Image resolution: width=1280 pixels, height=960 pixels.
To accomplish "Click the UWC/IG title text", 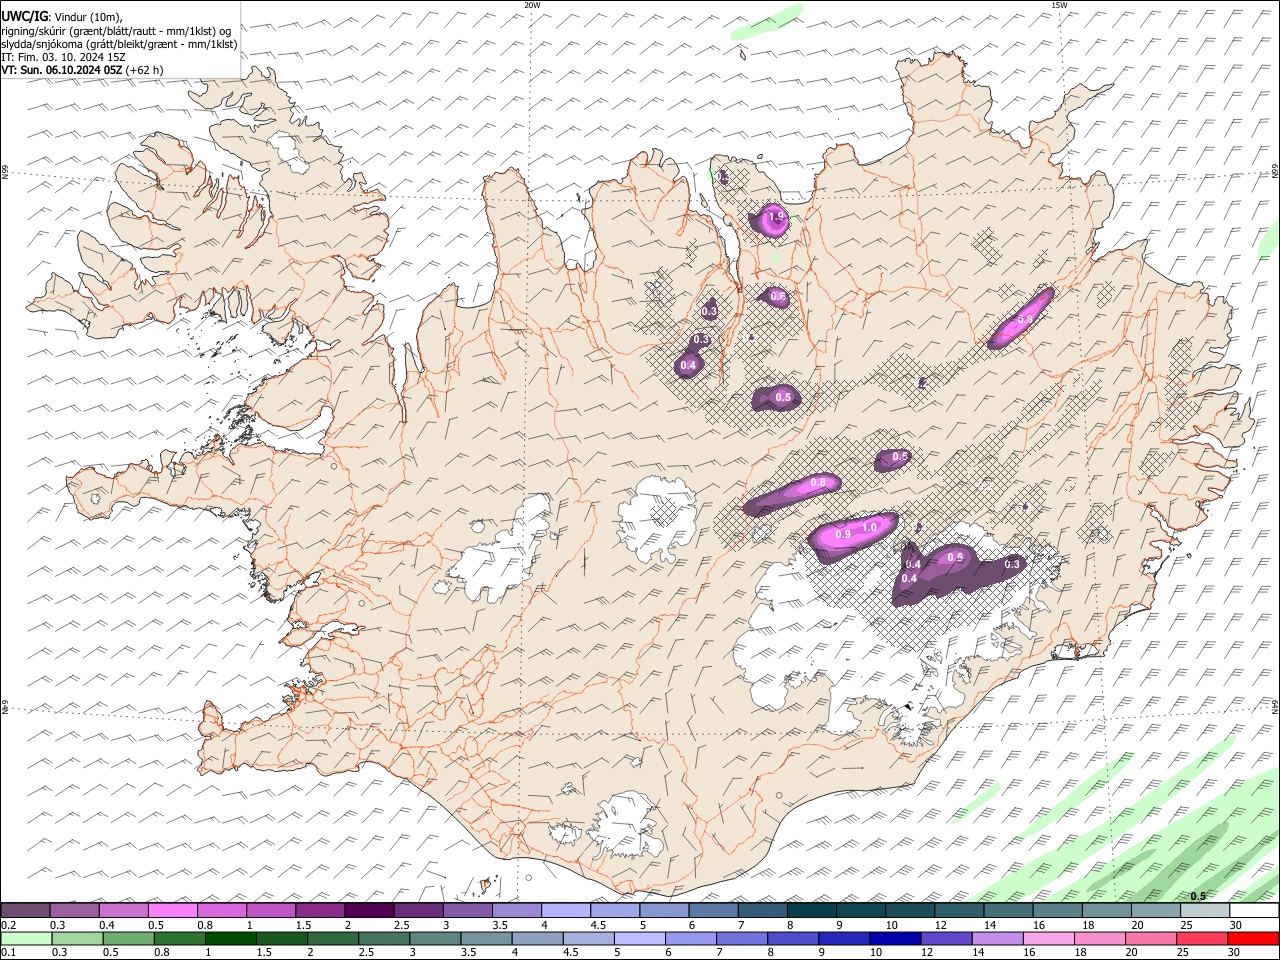I will [x=25, y=16].
